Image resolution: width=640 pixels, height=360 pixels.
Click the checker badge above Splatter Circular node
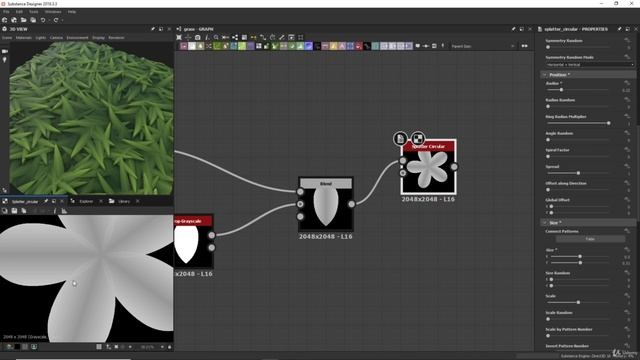(x=418, y=139)
